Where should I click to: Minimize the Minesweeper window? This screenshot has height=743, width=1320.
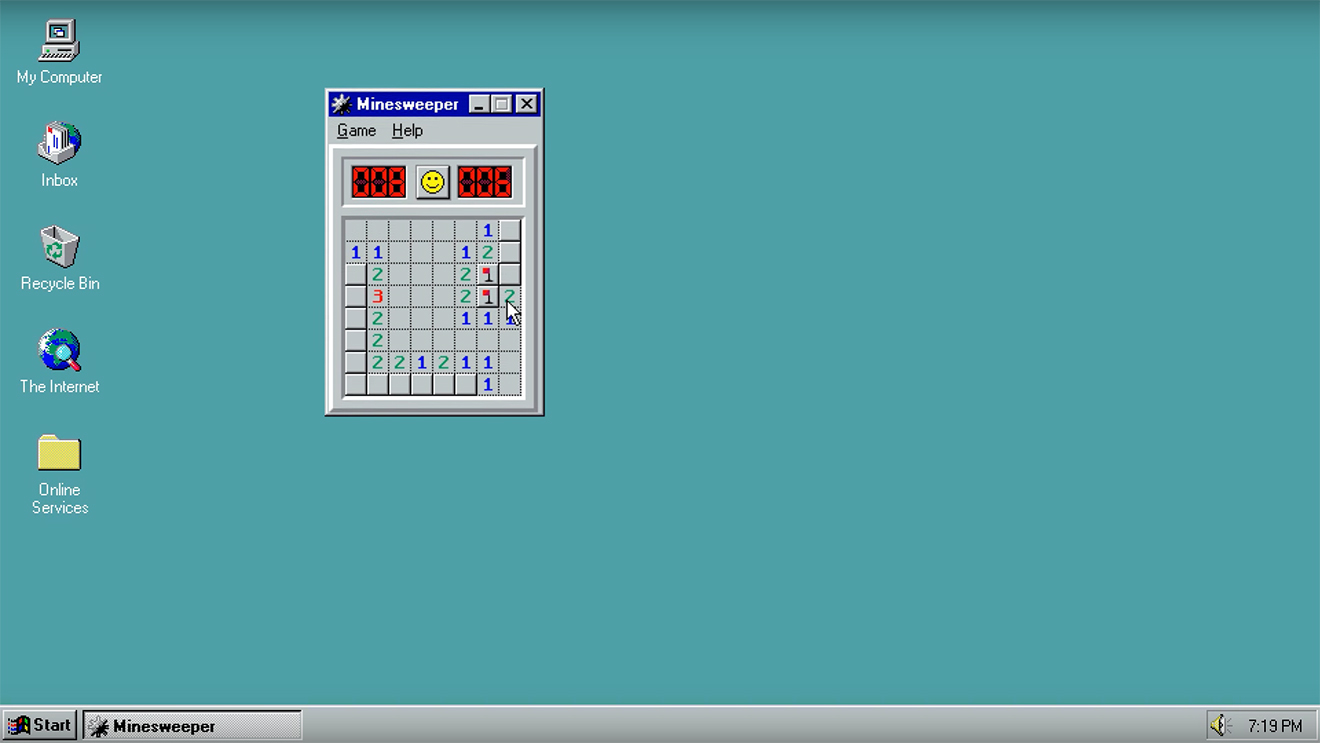tap(480, 104)
